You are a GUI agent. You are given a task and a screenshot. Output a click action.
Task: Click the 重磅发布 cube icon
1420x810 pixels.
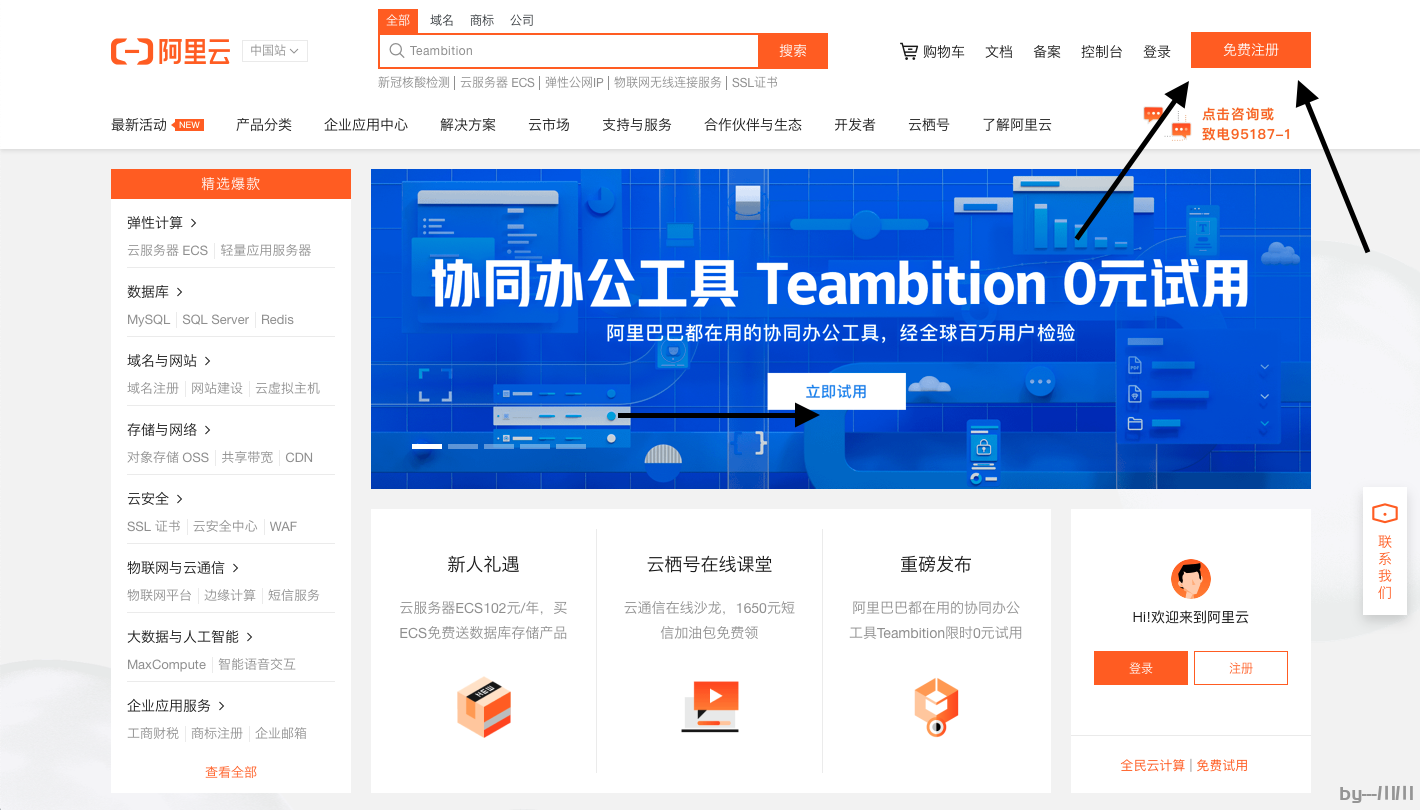936,707
